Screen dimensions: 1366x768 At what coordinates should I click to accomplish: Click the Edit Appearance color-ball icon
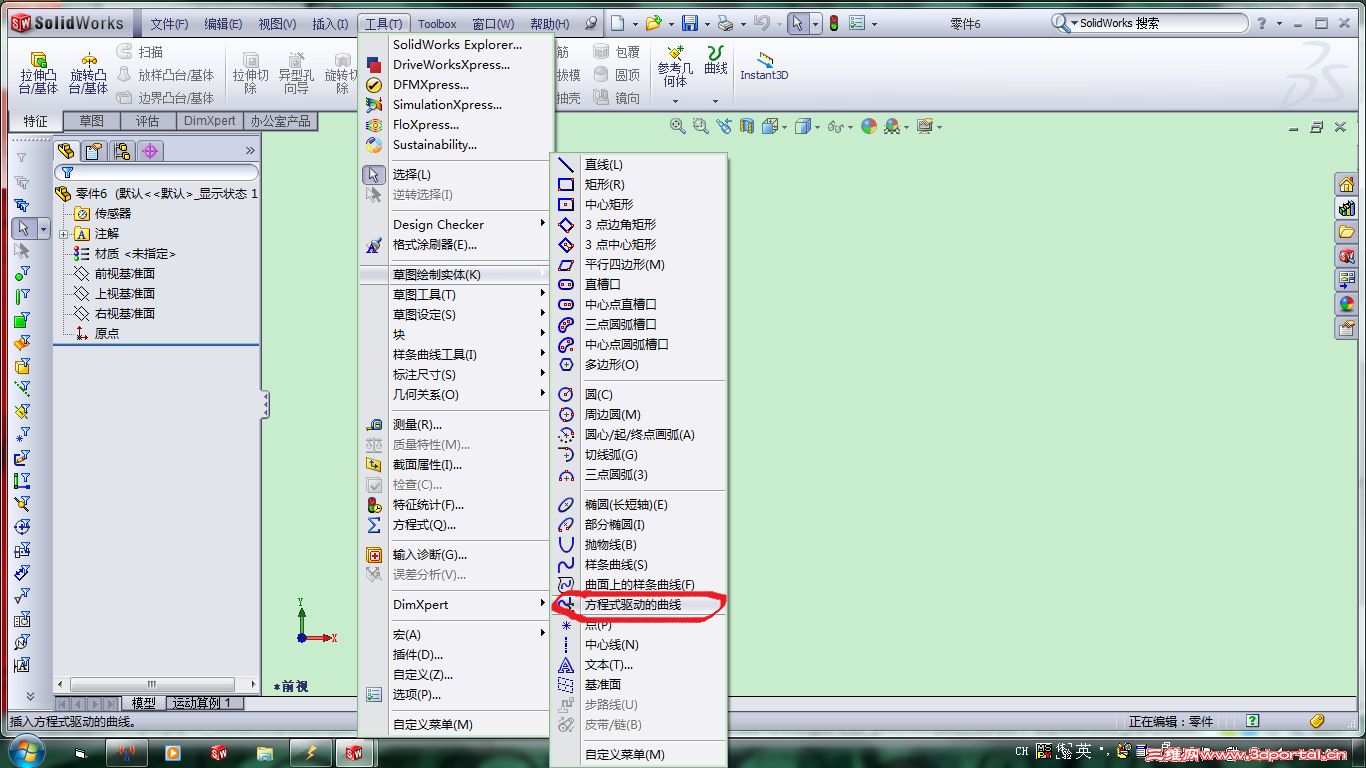point(868,126)
